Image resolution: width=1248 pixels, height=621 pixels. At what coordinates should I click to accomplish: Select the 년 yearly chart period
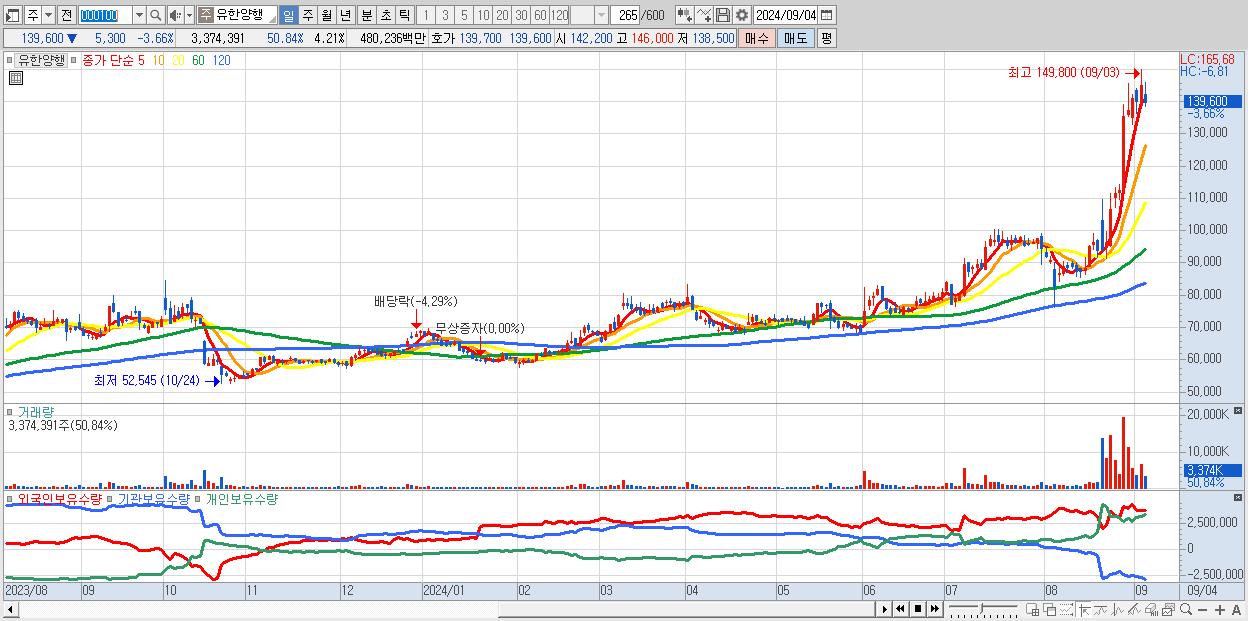(x=345, y=15)
